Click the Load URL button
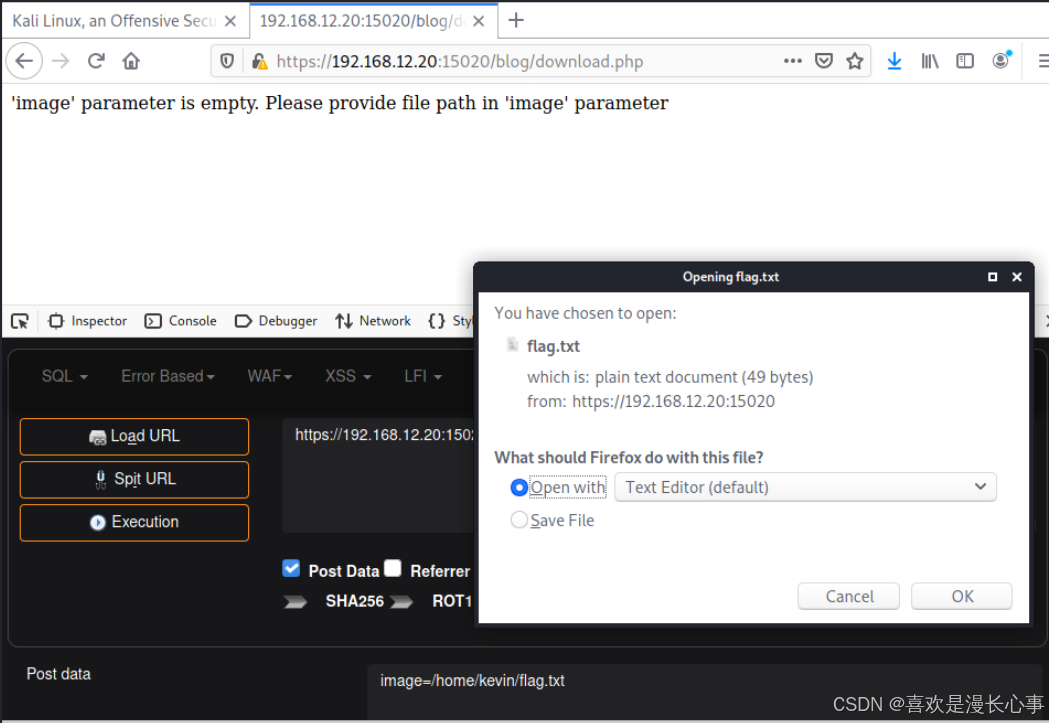 (134, 437)
